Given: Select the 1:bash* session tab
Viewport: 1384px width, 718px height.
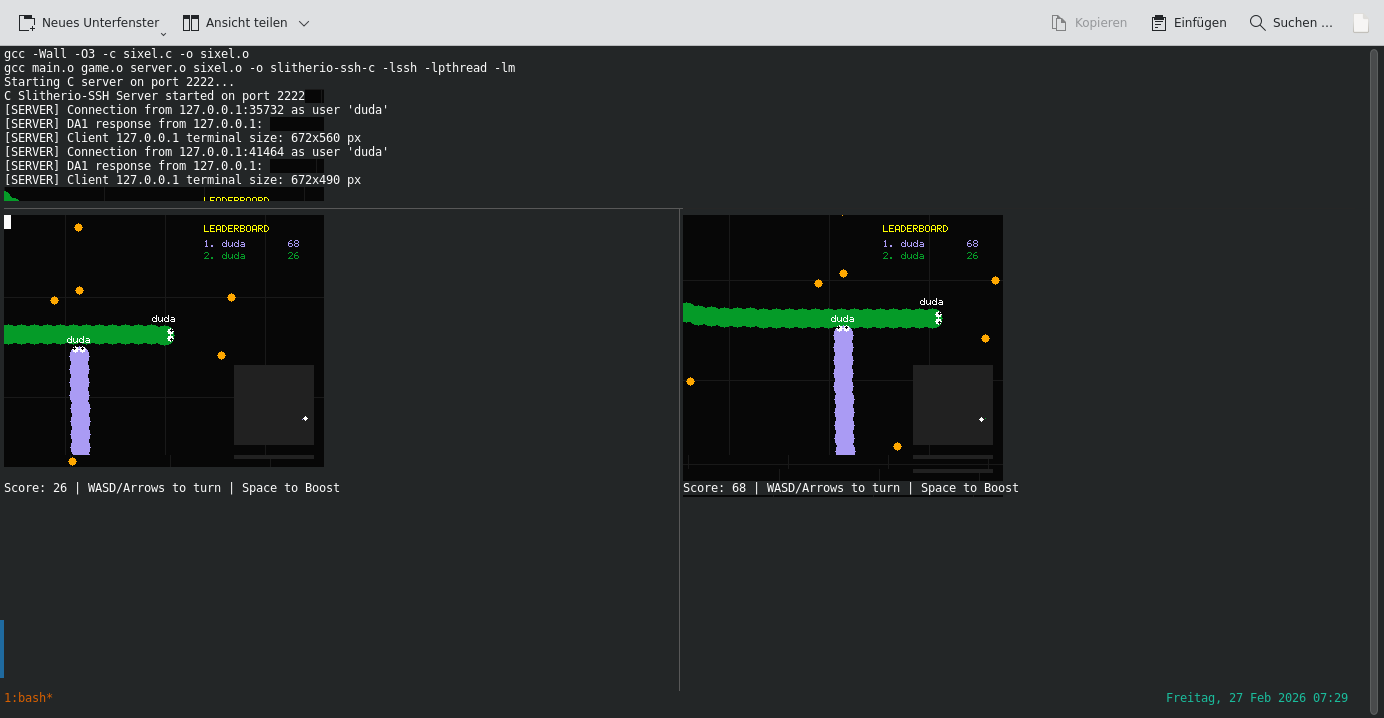Looking at the screenshot, I should (x=27, y=697).
